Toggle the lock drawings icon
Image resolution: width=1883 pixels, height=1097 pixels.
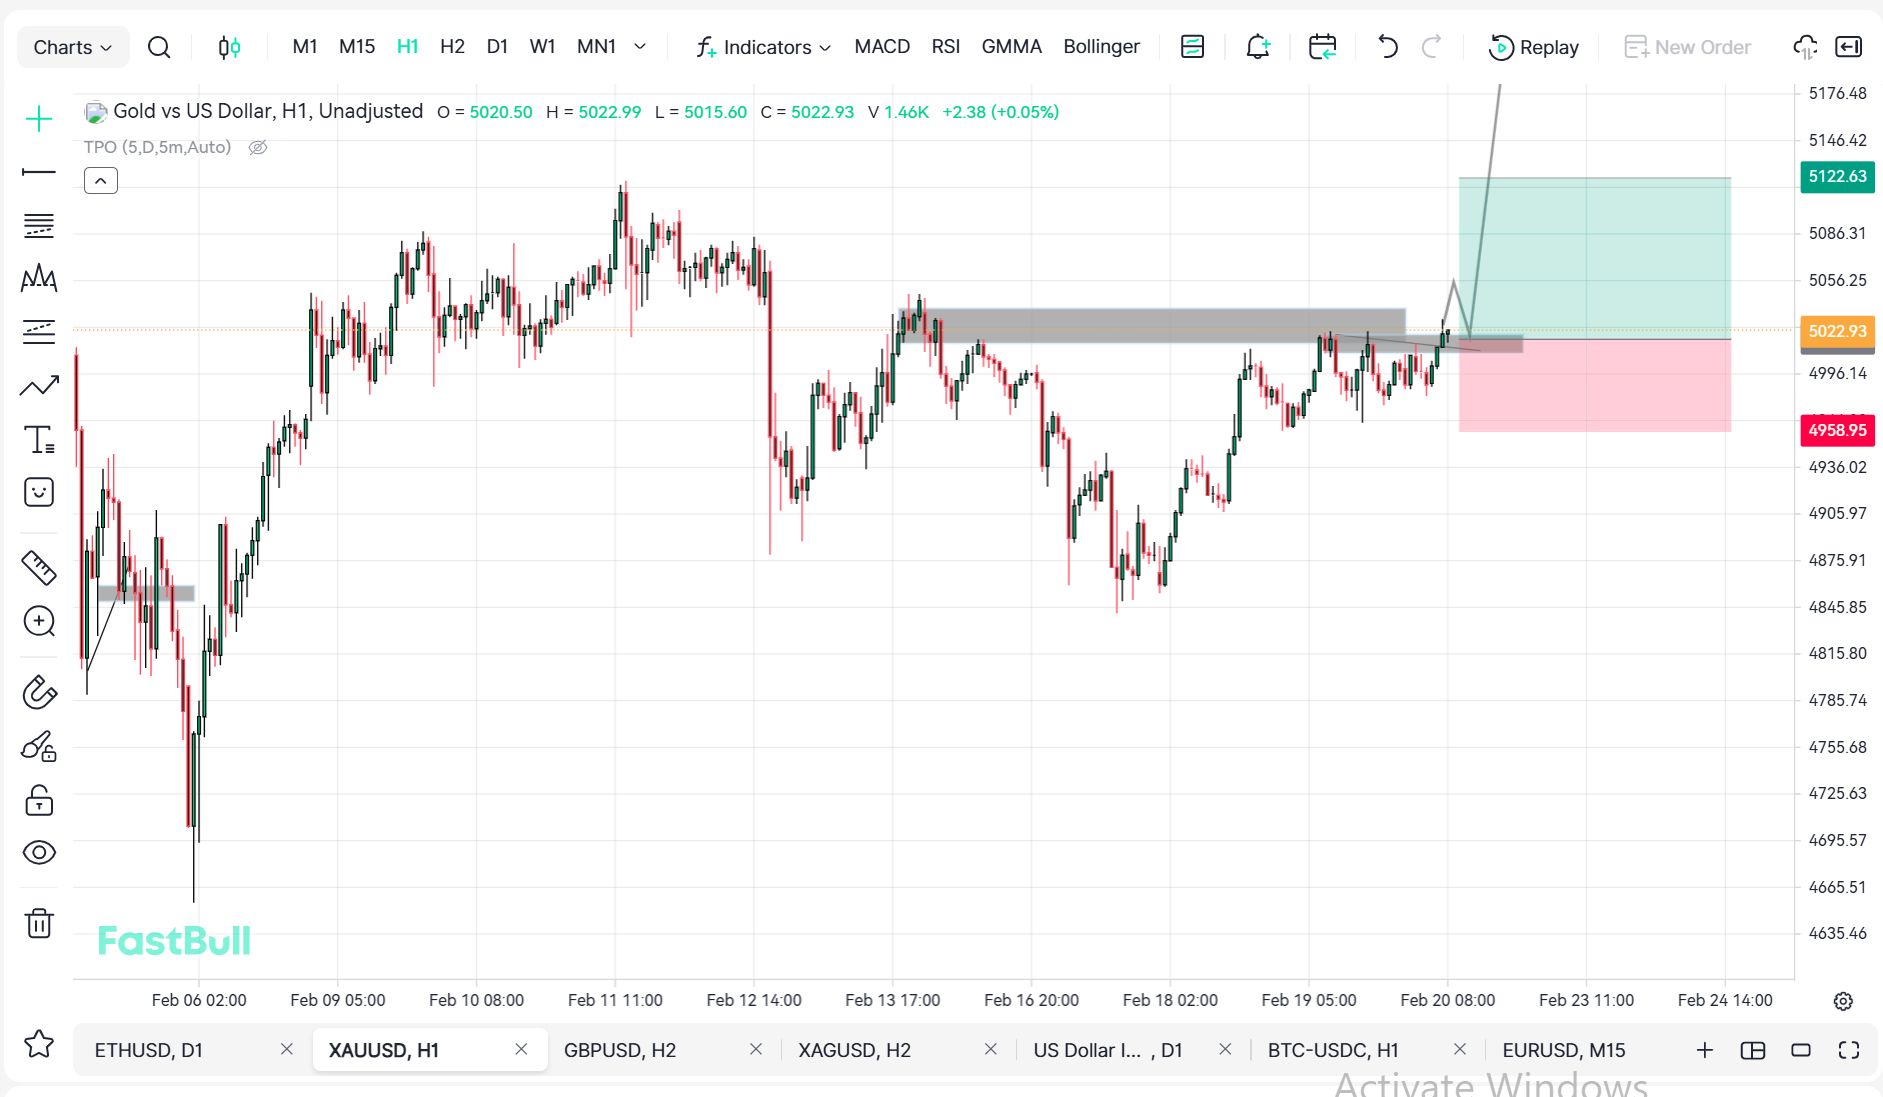coord(39,800)
